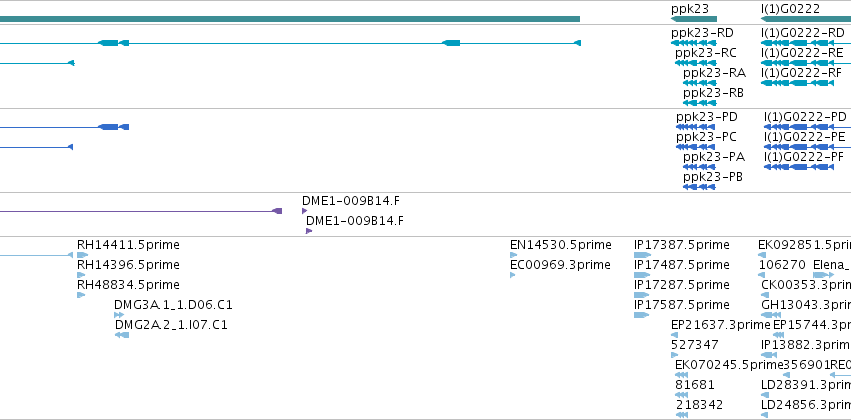
Task: Open EST EK070245.5prime
Action: click(729, 365)
